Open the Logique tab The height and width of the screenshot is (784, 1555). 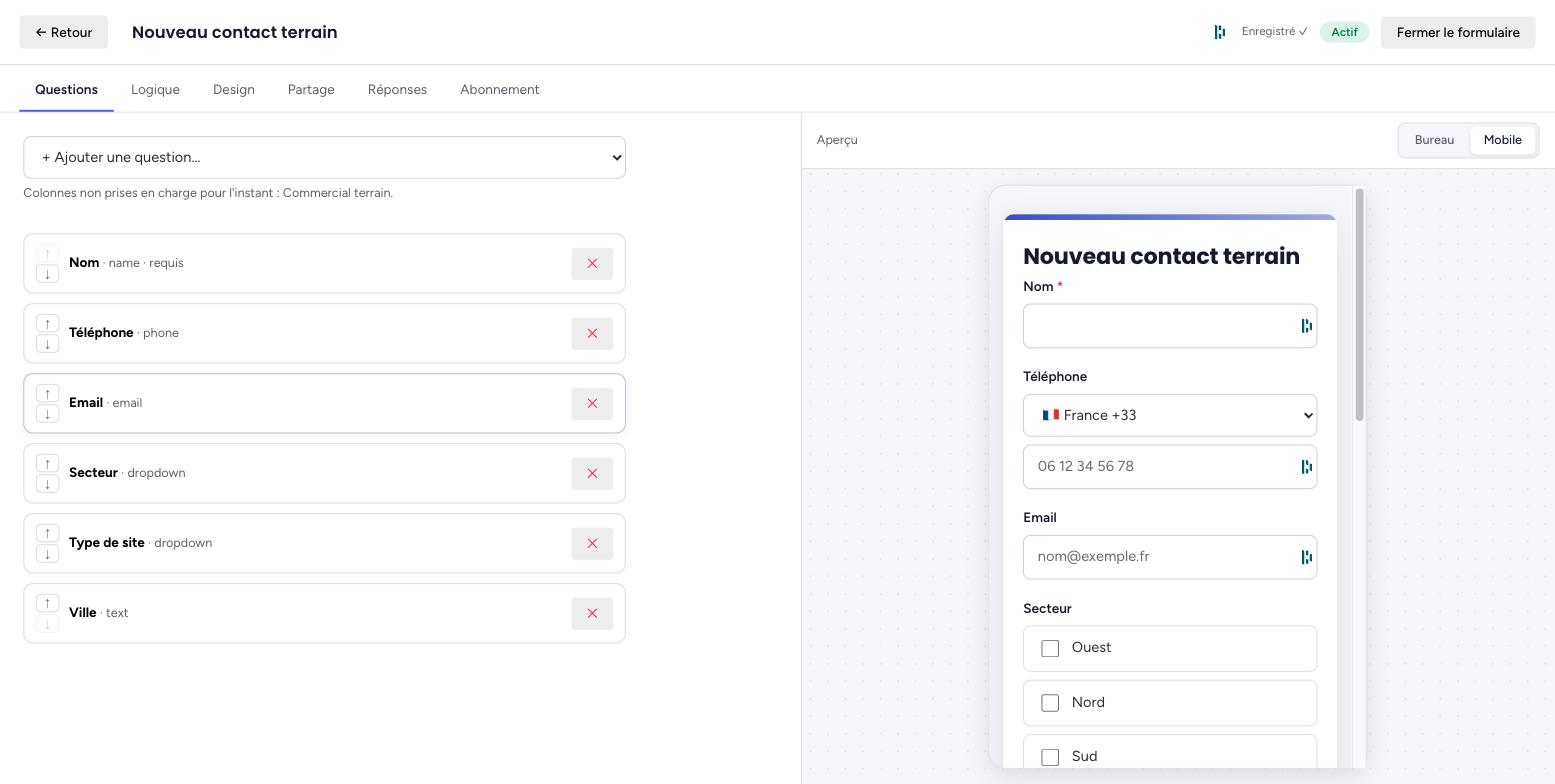pos(155,89)
